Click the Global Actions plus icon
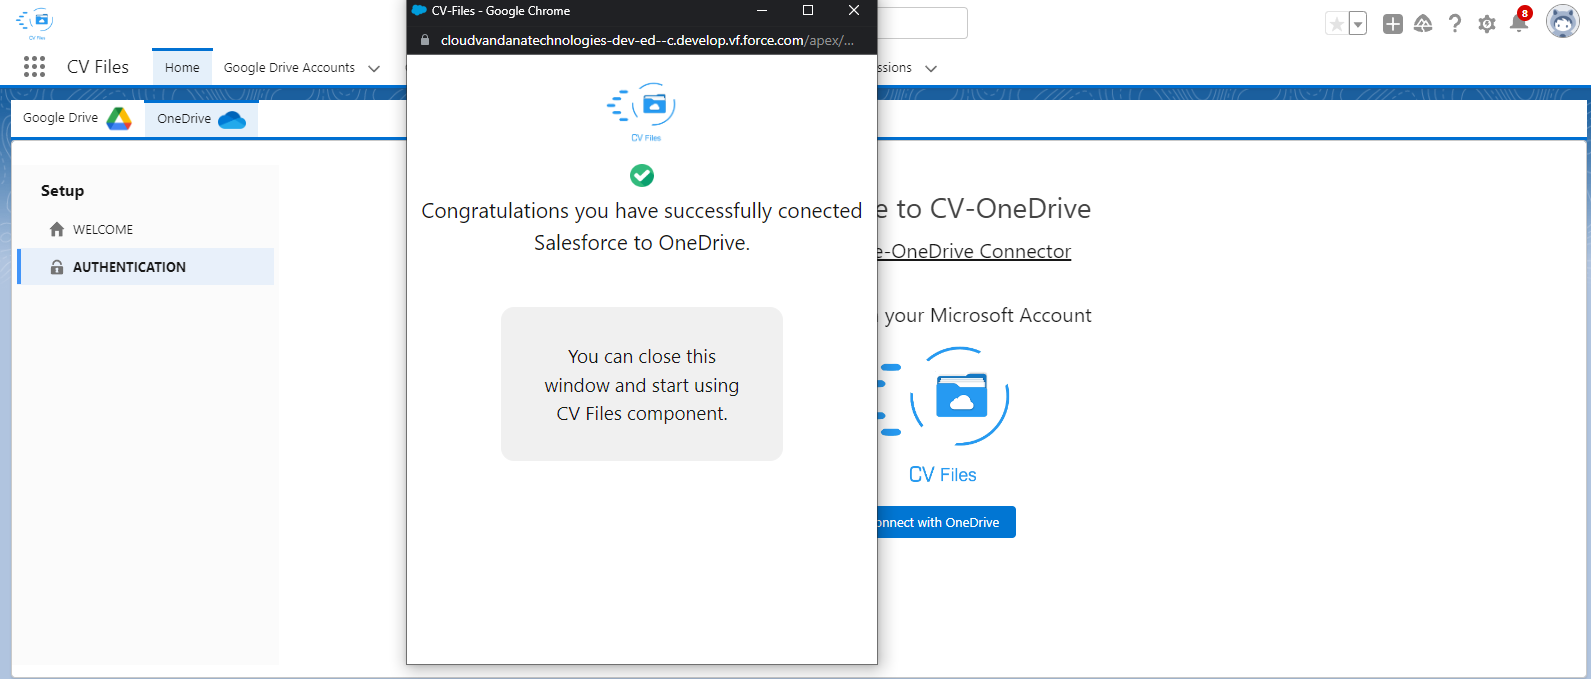 1393,24
